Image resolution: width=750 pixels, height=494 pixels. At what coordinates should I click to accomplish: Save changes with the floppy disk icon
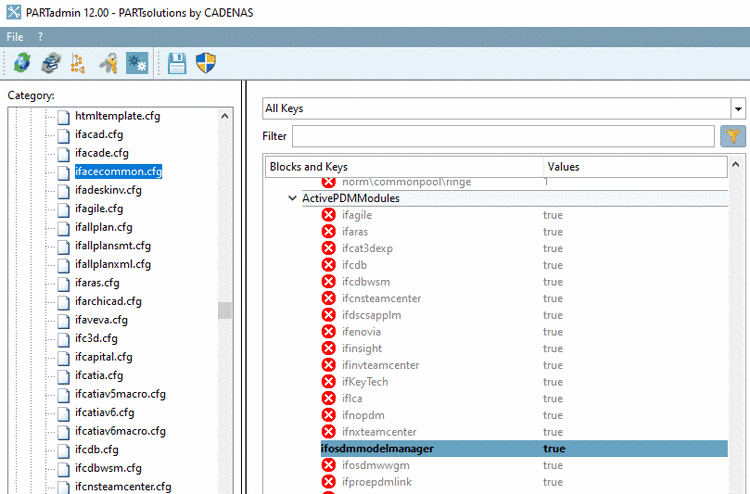tap(177, 63)
